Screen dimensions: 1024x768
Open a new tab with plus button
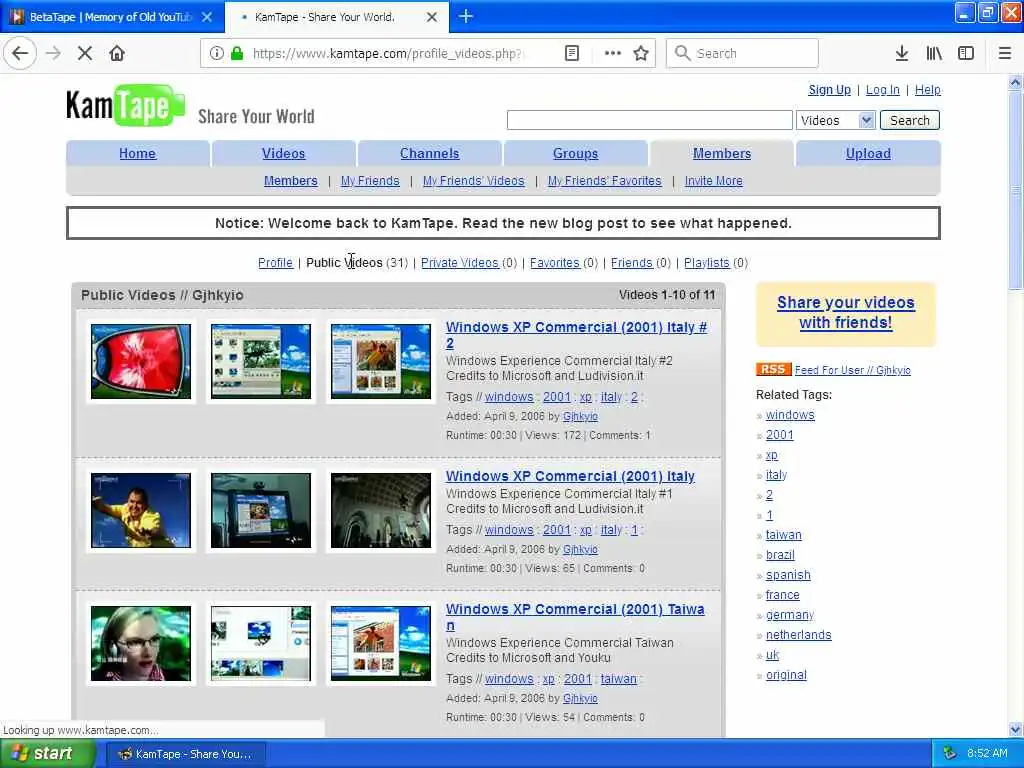[x=466, y=16]
